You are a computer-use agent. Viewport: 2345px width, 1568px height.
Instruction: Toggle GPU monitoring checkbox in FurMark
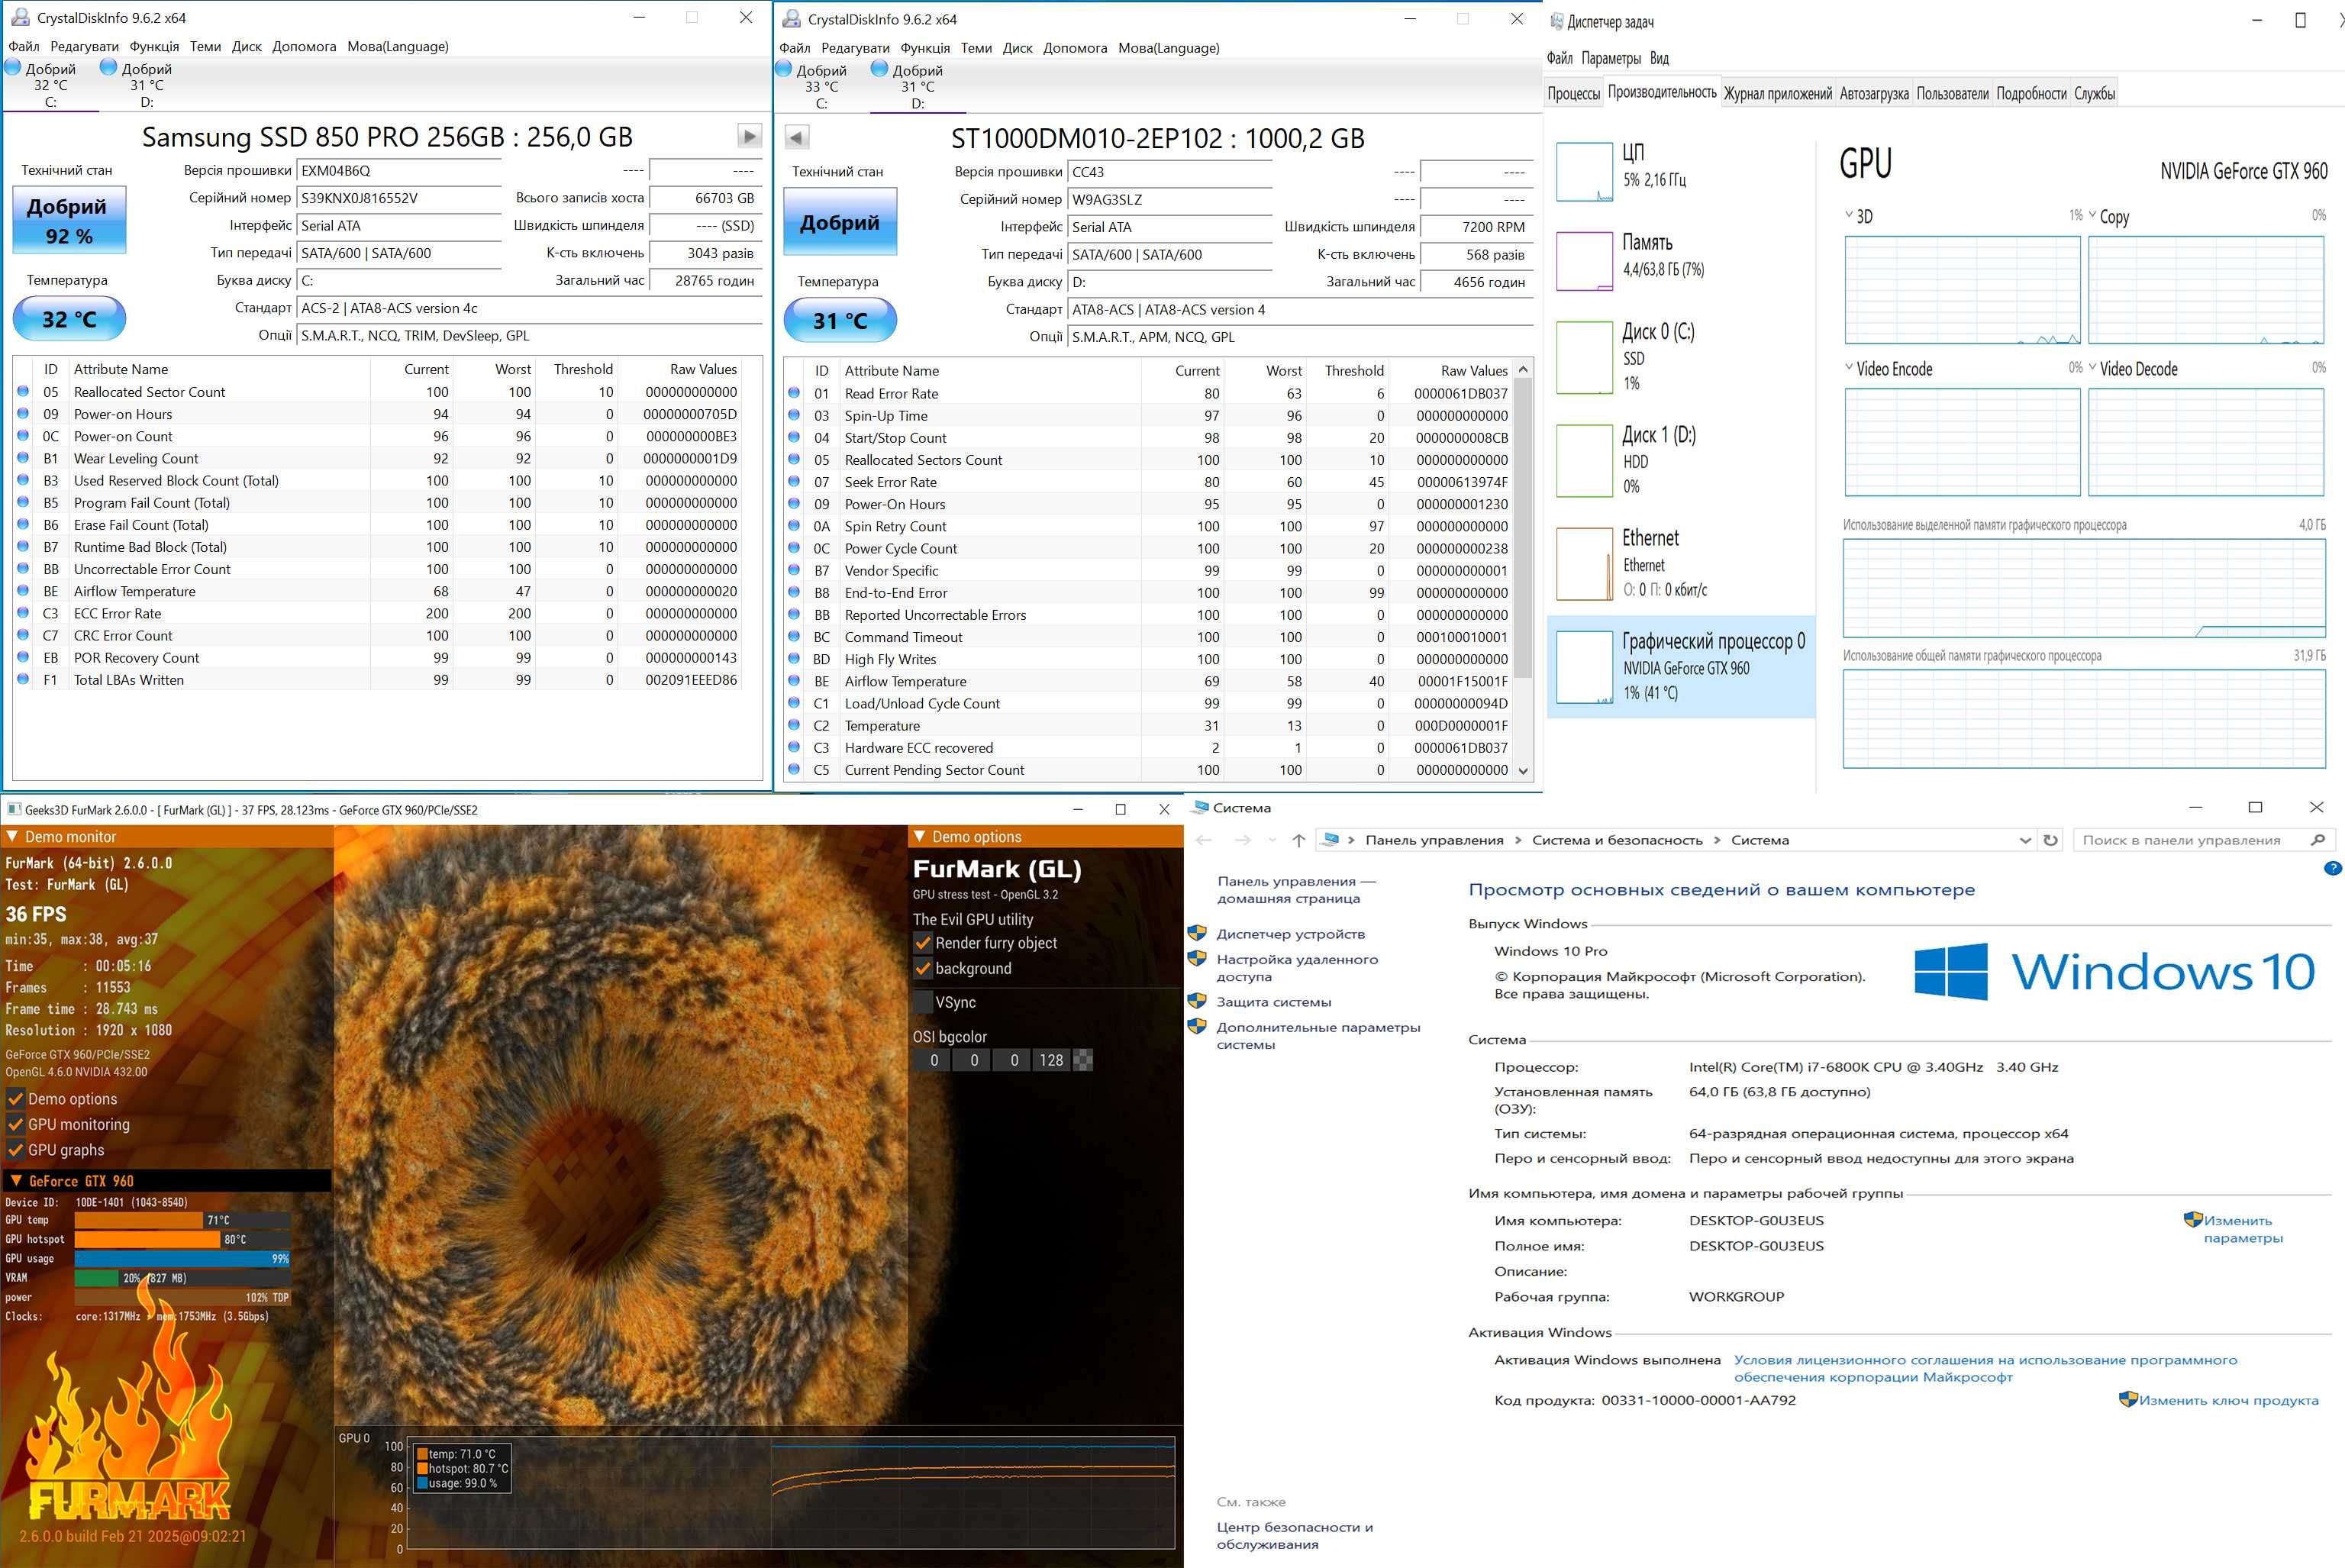[16, 1124]
